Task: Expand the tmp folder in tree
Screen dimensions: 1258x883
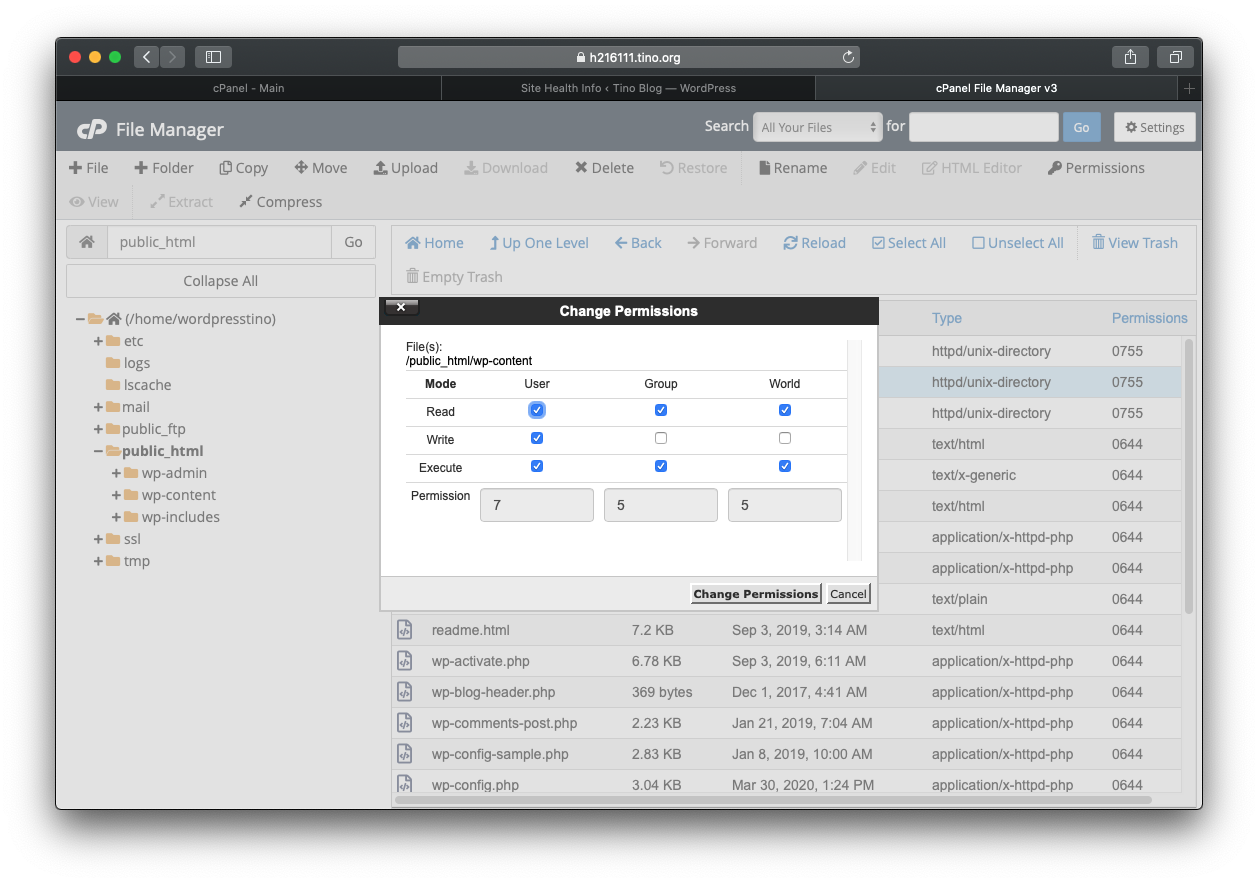Action: [98, 561]
